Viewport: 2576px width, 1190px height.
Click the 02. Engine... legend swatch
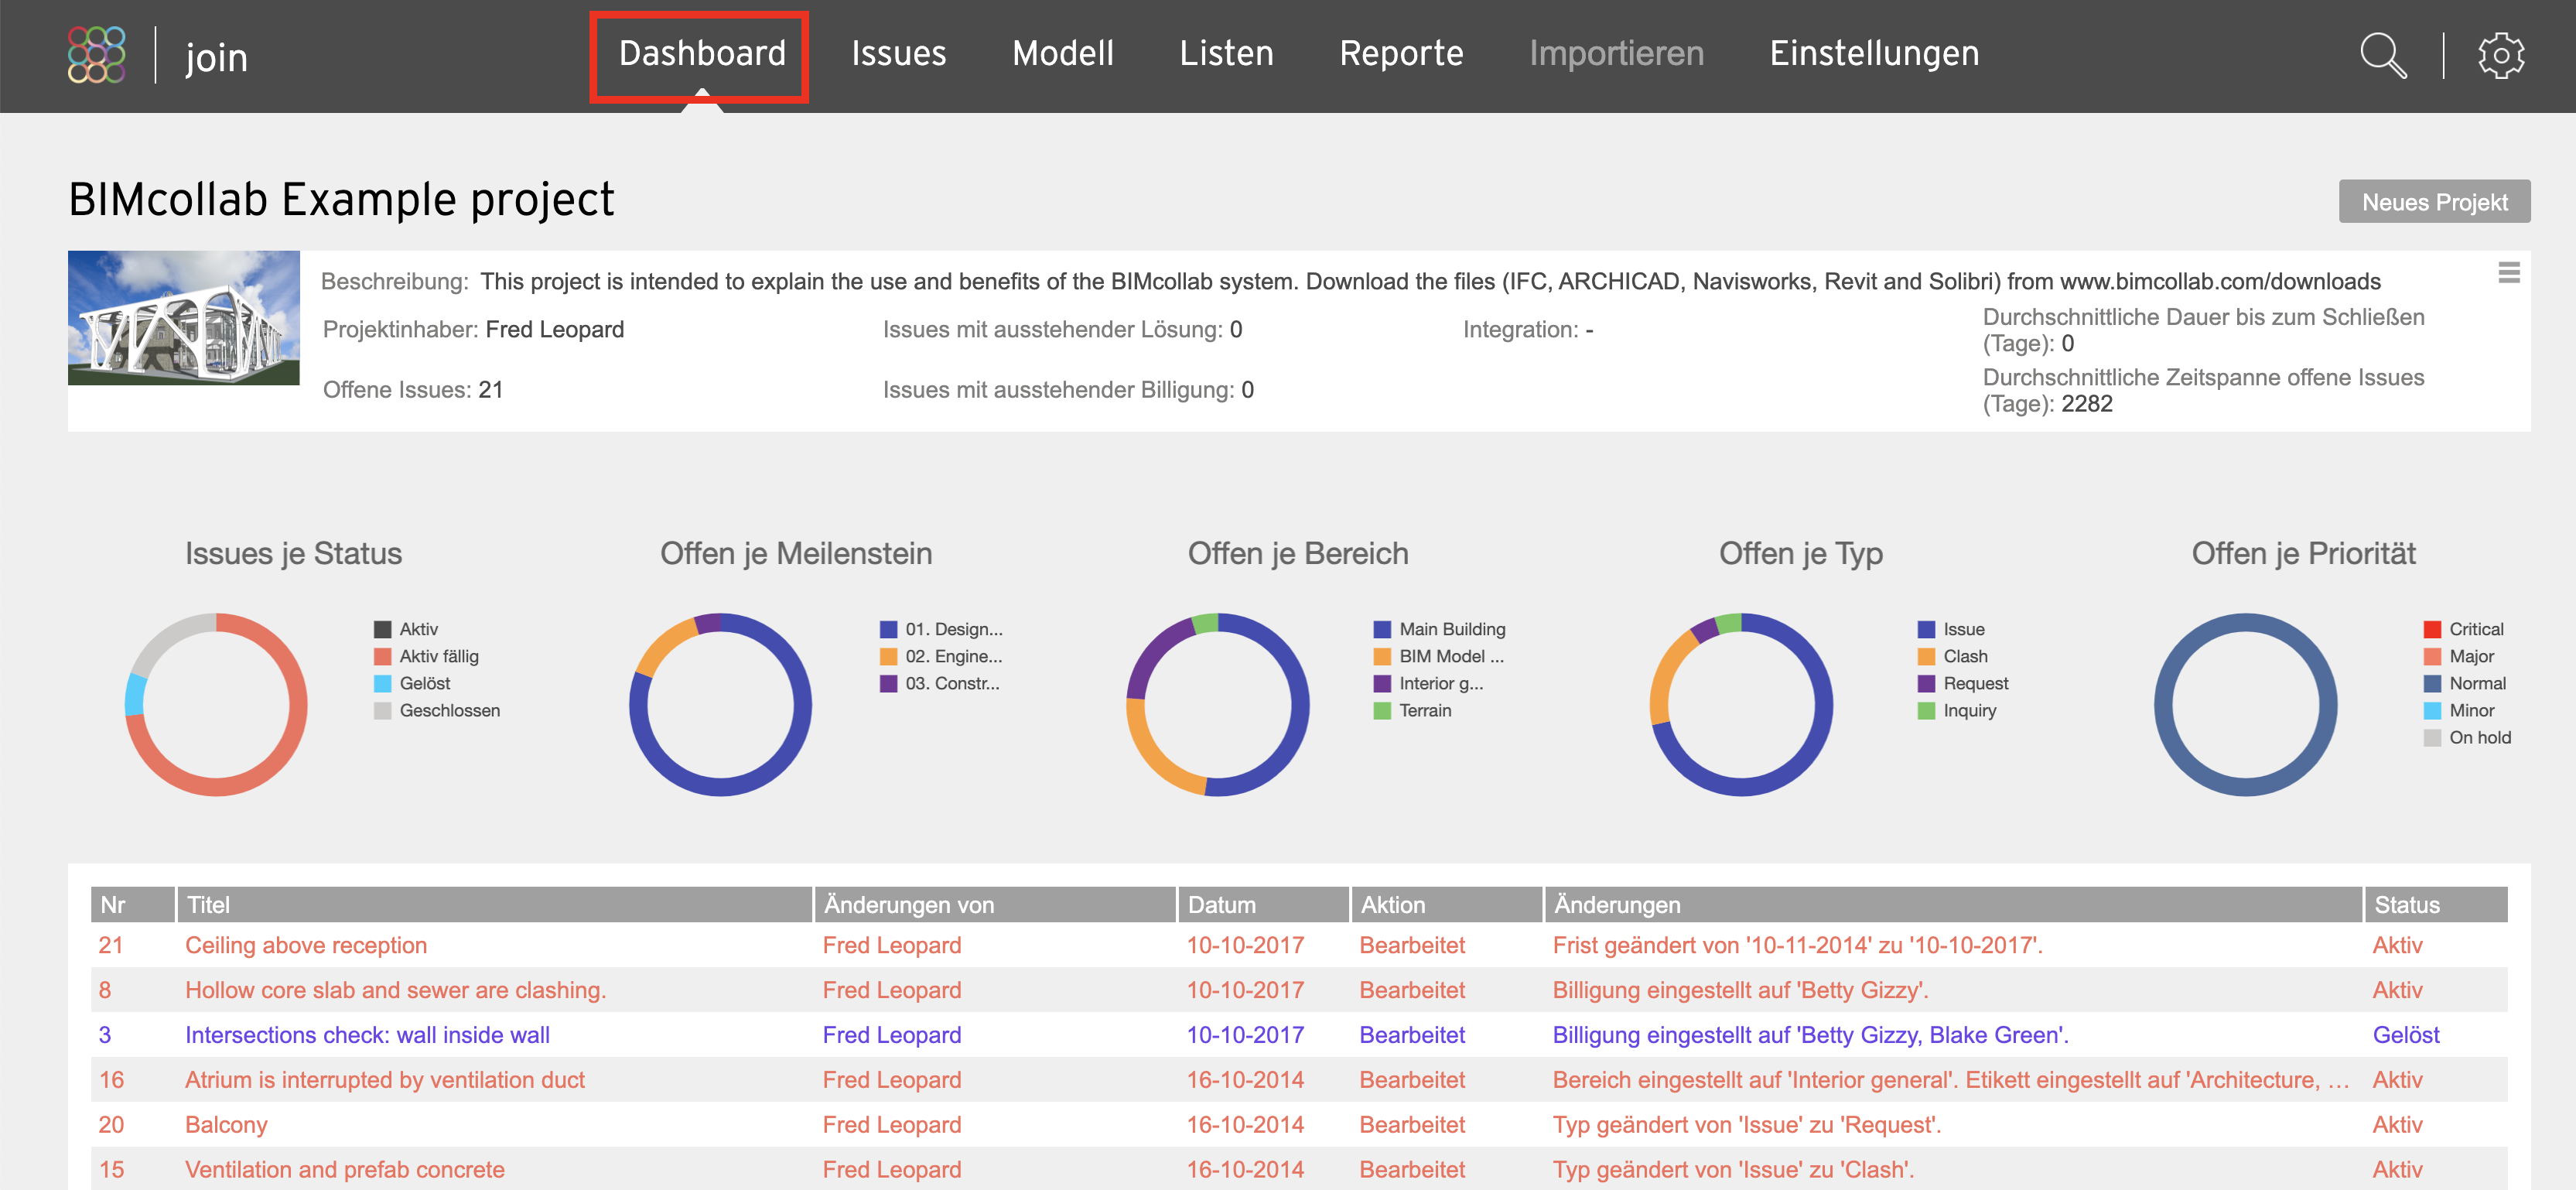pos(888,656)
